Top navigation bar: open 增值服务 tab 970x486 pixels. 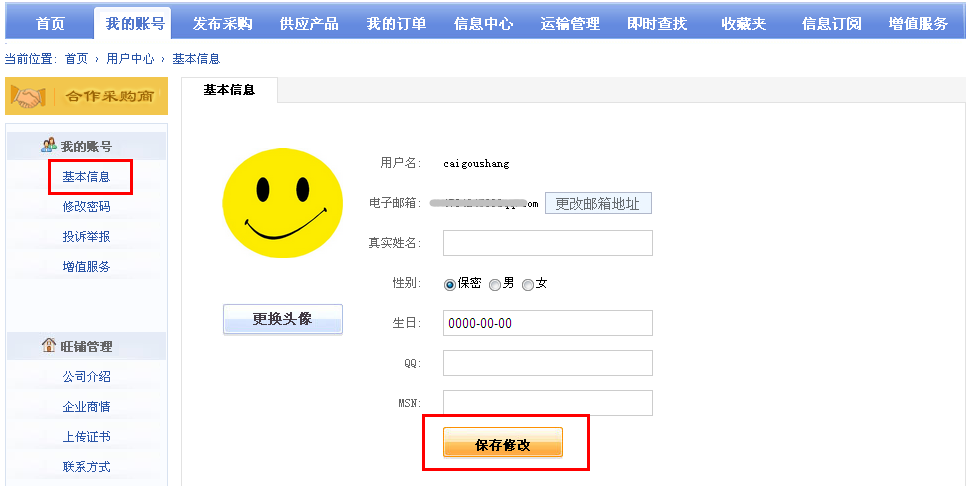tap(918, 24)
